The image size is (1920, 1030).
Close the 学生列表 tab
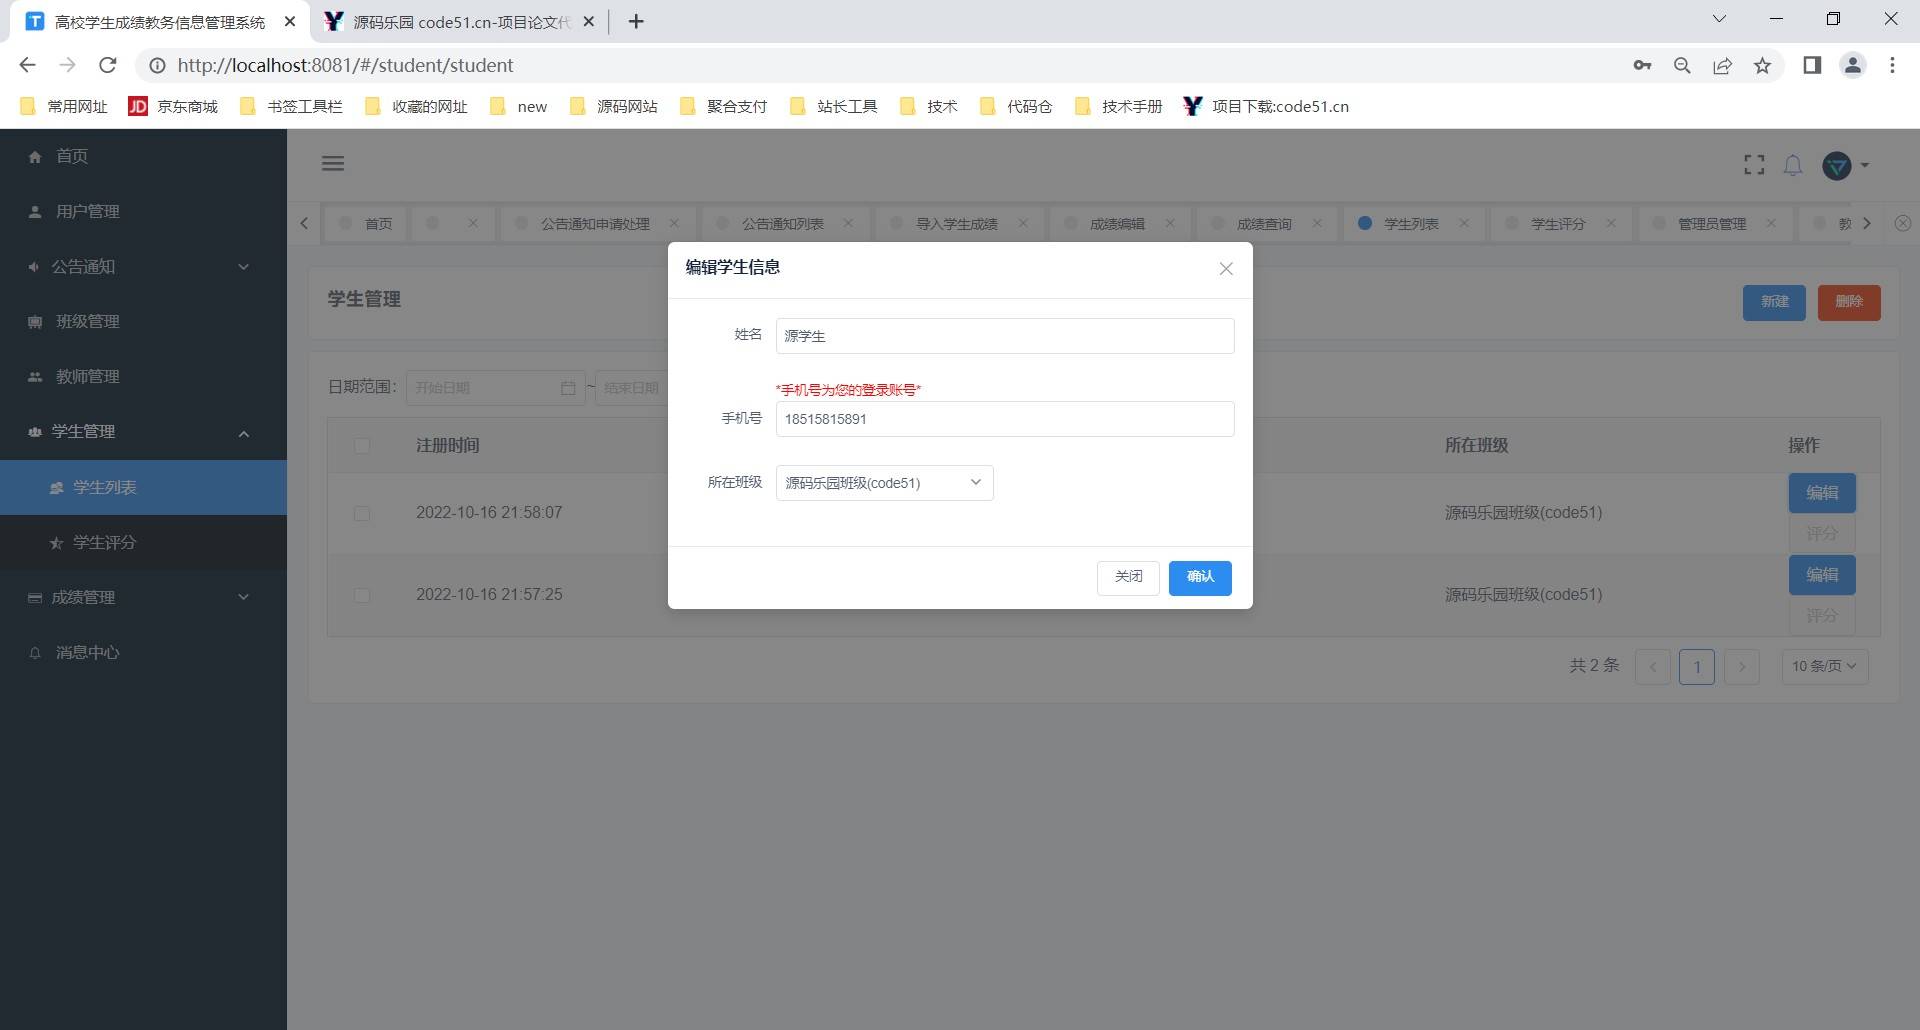pyautogui.click(x=1464, y=223)
